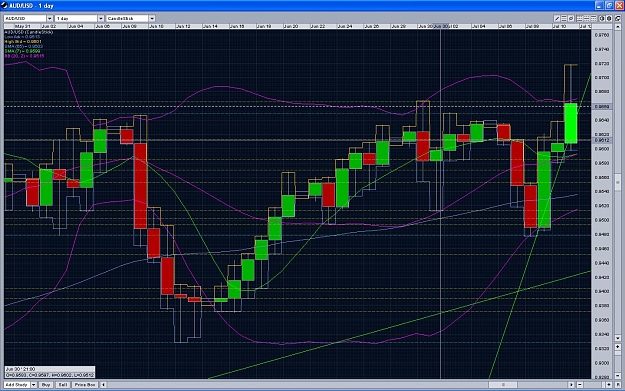This screenshot has height=391, width=625.
Task: Select the horizontal lines drawing tool
Action: 564,18
